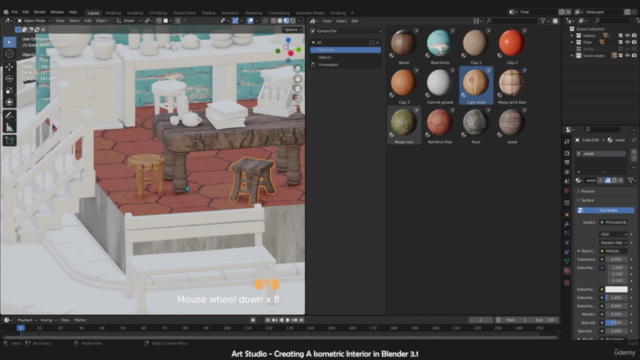Click the Blender logo menu icon
This screenshot has height=360, width=640.
pos(6,12)
